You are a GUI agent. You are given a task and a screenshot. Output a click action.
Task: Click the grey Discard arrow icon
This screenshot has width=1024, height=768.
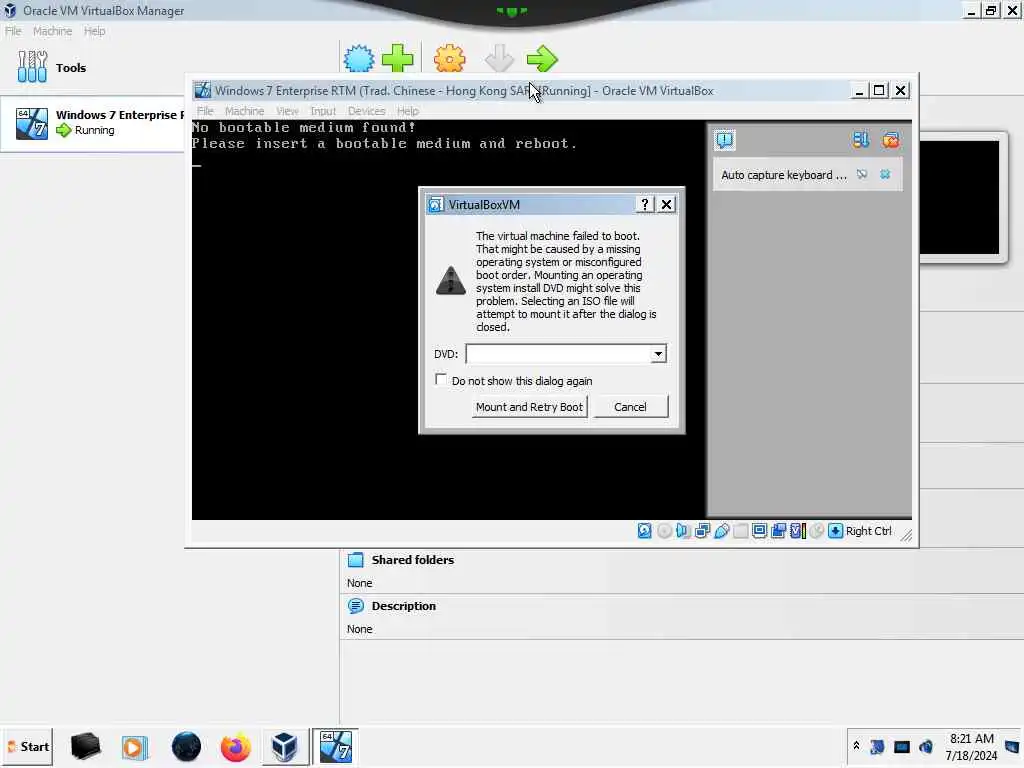(499, 59)
